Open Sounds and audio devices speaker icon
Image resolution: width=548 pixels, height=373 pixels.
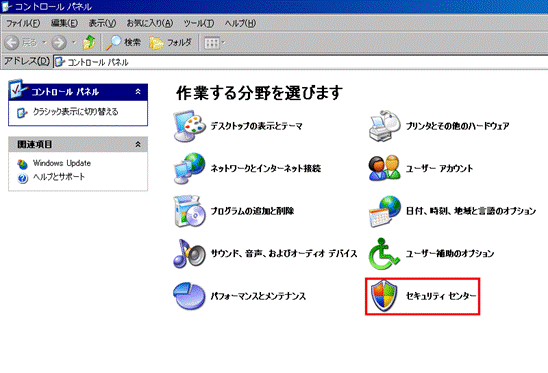click(x=189, y=253)
